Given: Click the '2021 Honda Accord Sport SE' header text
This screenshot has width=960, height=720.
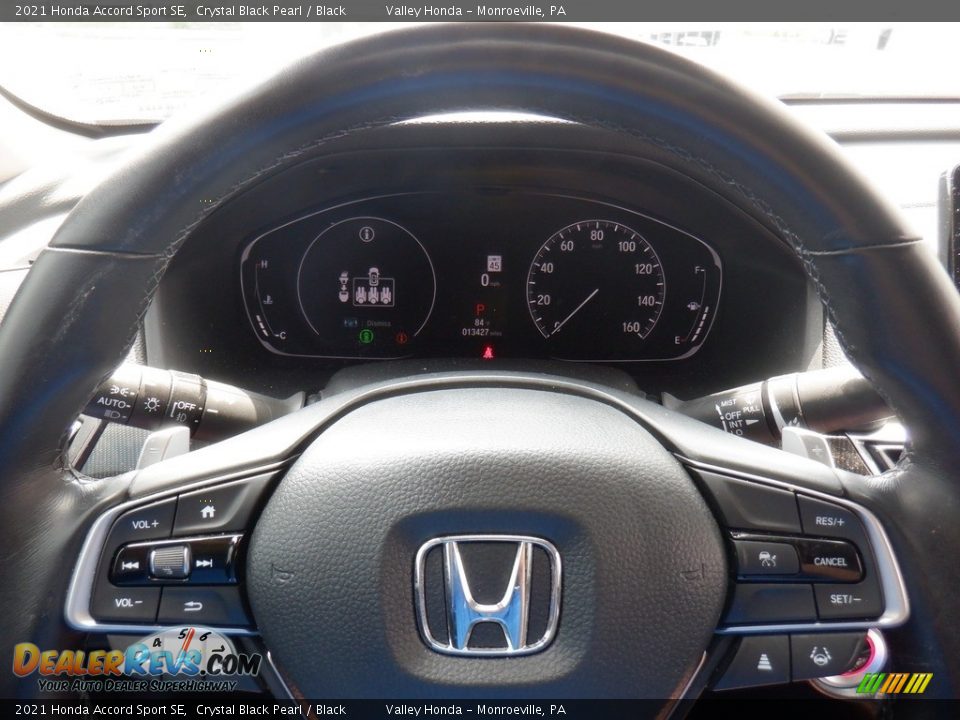Looking at the screenshot, I should point(100,10).
